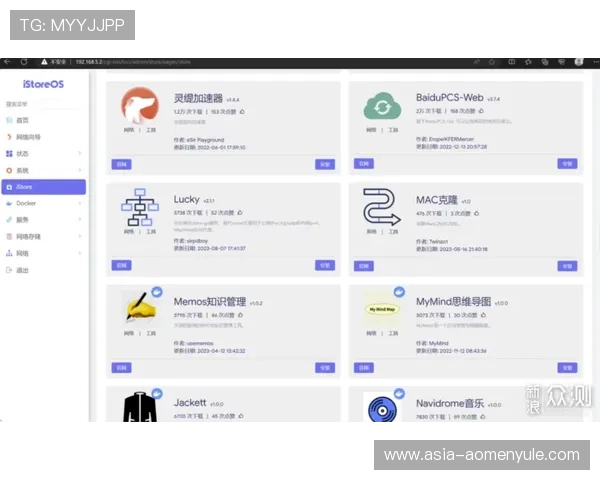Screen dimensions: 600x480
Task: Expand the 服务 sidebar submenu arrow
Action: tap(80, 220)
